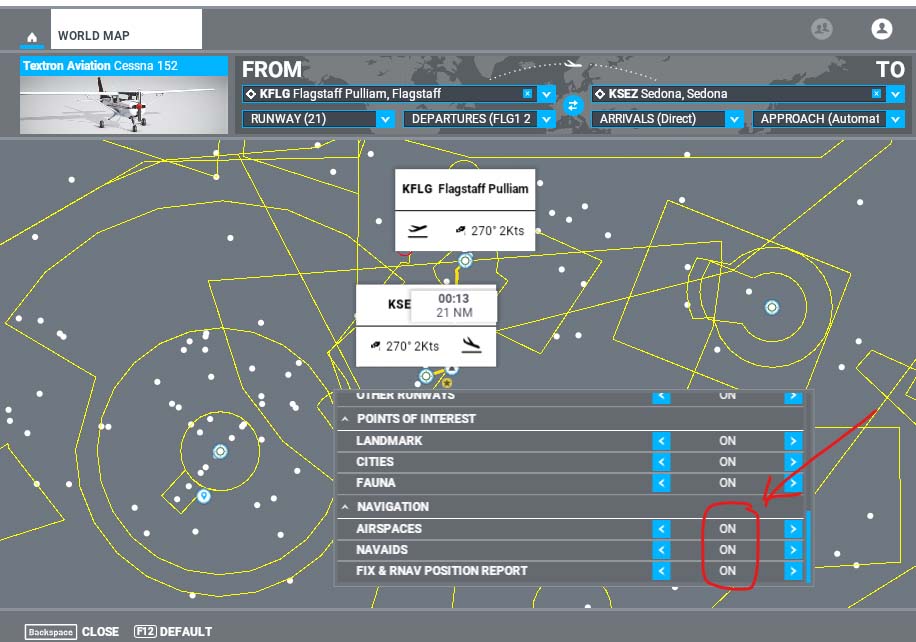Image resolution: width=916 pixels, height=642 pixels.
Task: Open the ARRIVALS (Direct) dropdown
Action: tap(667, 119)
